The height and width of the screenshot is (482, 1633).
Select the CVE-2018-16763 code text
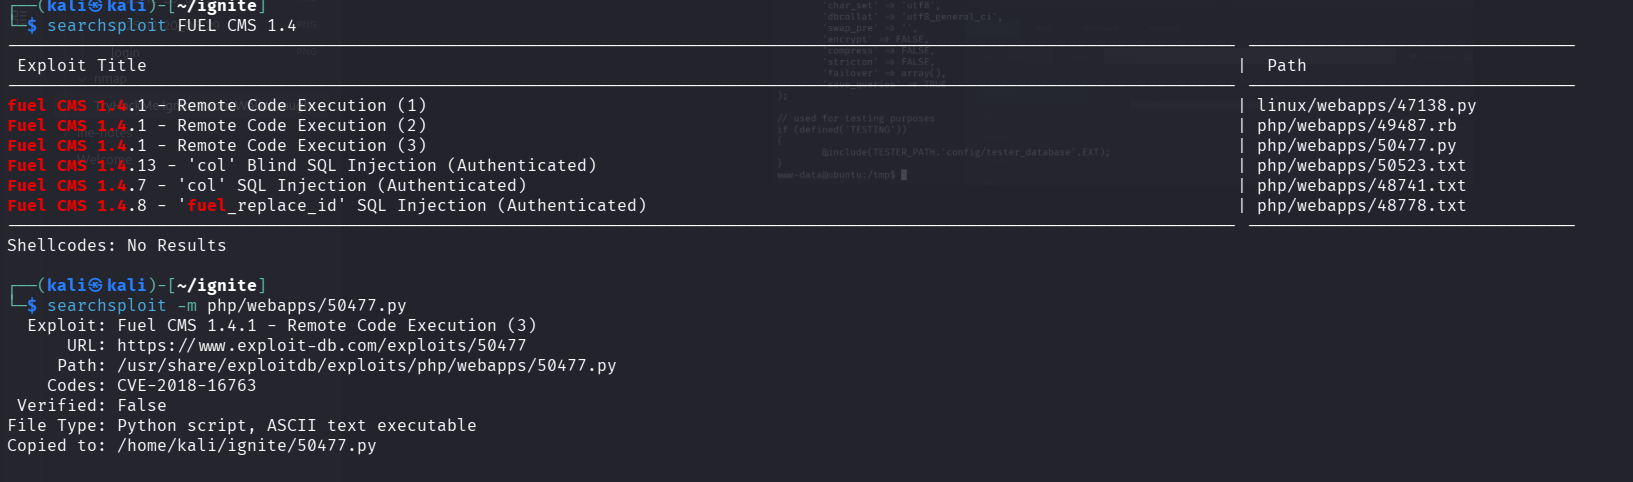pos(187,386)
